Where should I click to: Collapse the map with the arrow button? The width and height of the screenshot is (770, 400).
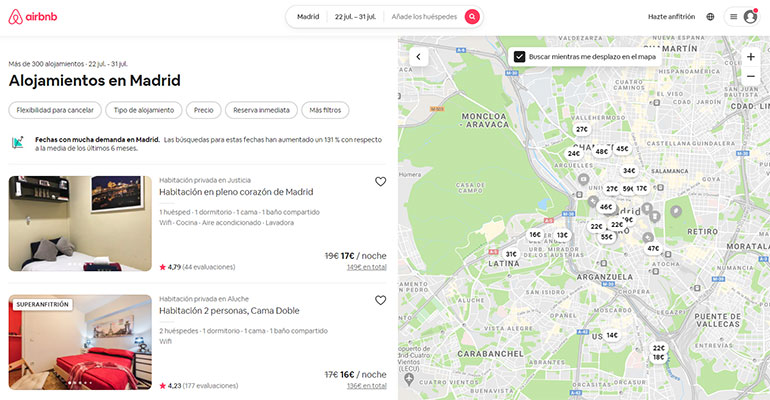(418, 57)
